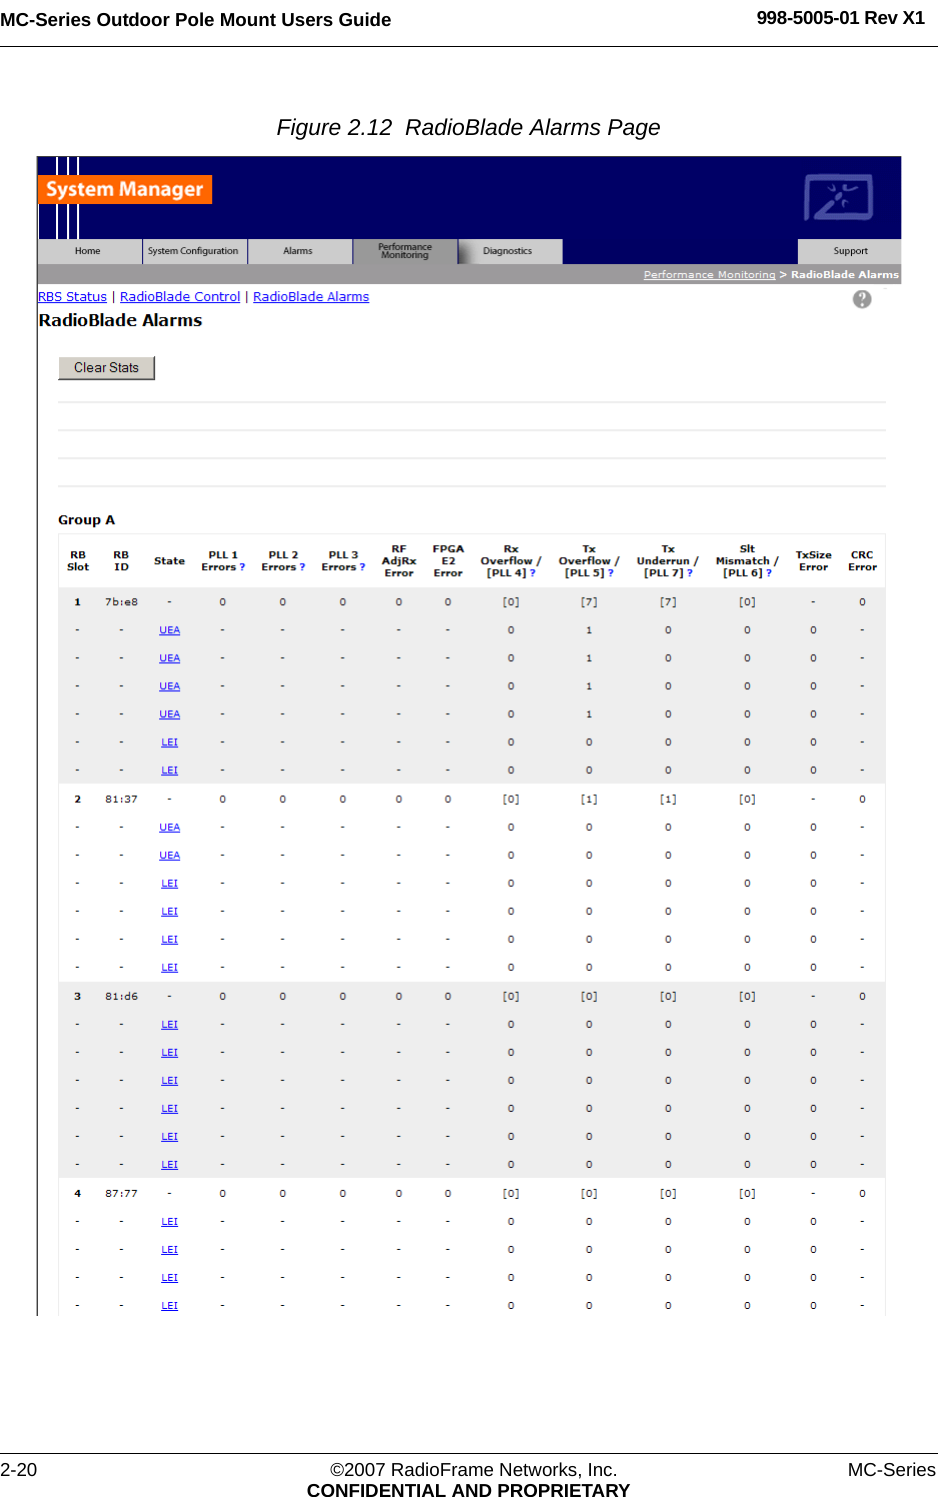Click the Figure 2.12 caption text
This screenshot has width=938, height=1497.
coord(468,128)
